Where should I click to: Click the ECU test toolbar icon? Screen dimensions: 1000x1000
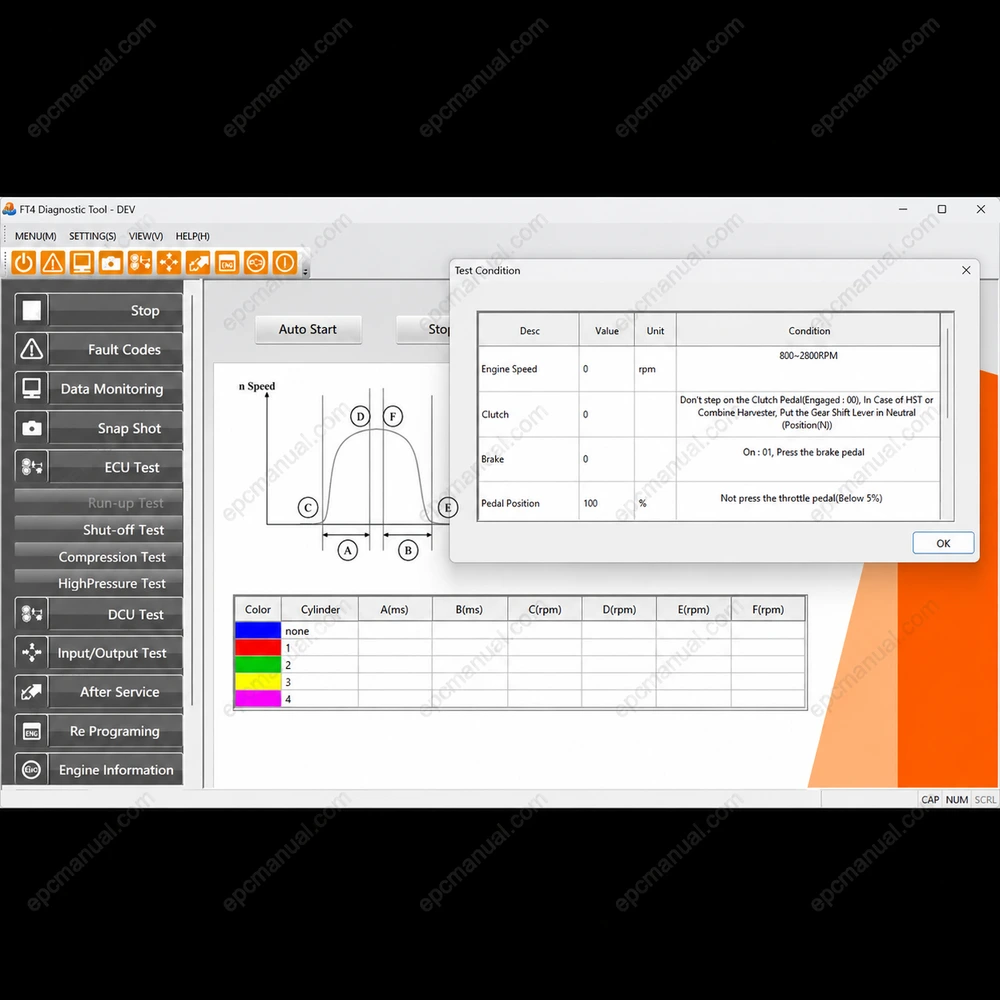click(x=140, y=262)
